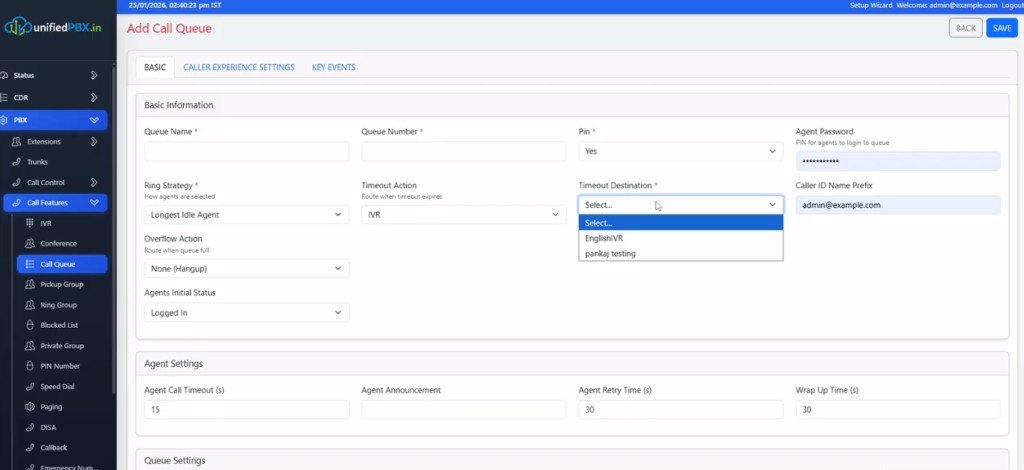
Task: Click the Logout link
Action: point(1012,5)
